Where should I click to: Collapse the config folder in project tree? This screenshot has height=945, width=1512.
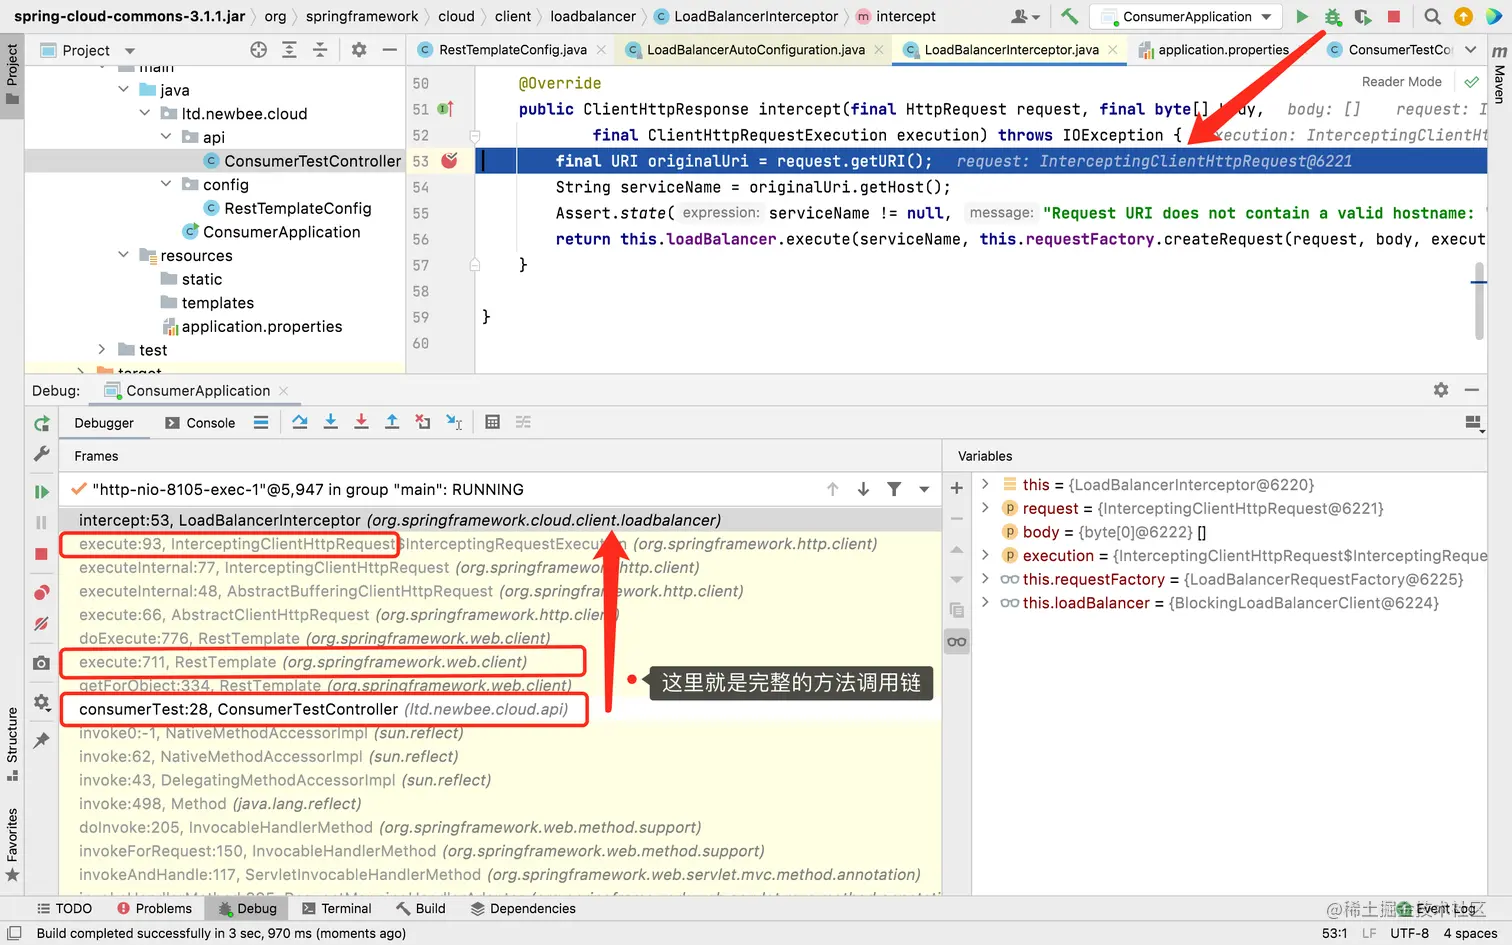pyautogui.click(x=166, y=184)
